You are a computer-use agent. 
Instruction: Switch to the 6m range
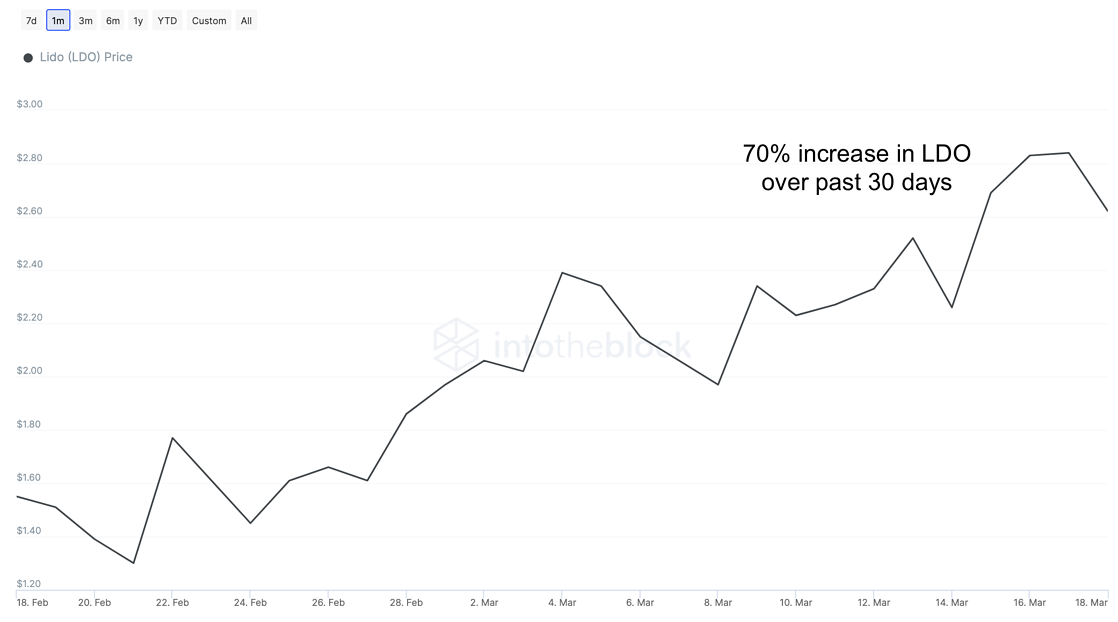click(x=113, y=21)
